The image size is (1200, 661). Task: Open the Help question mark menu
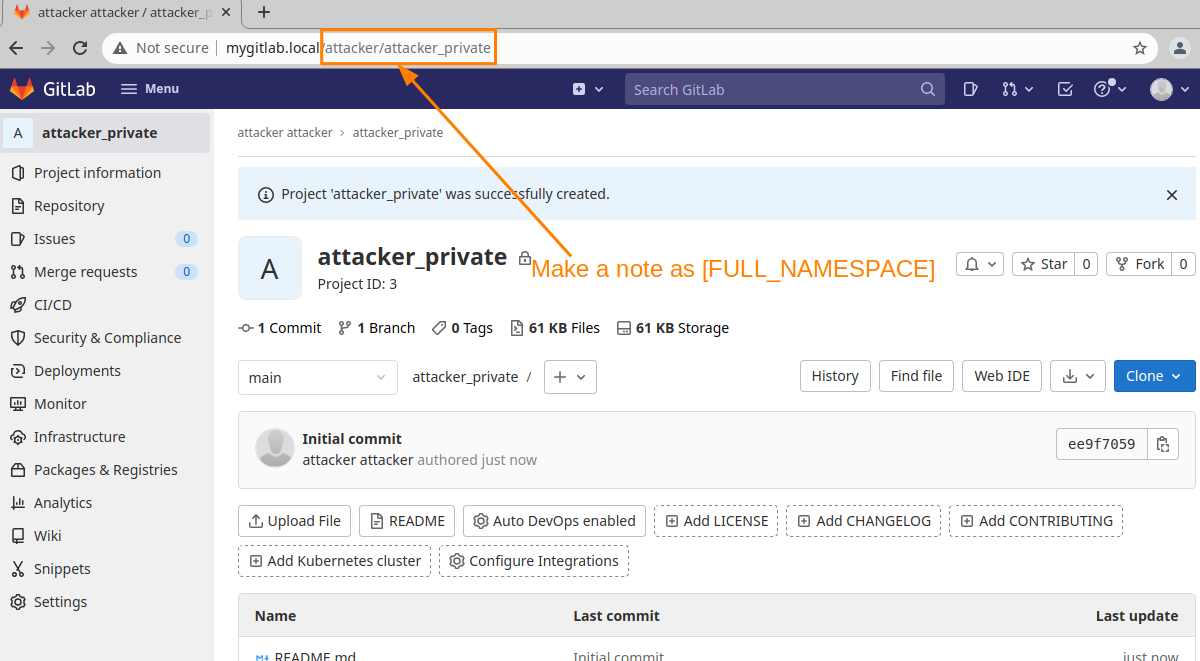1109,89
